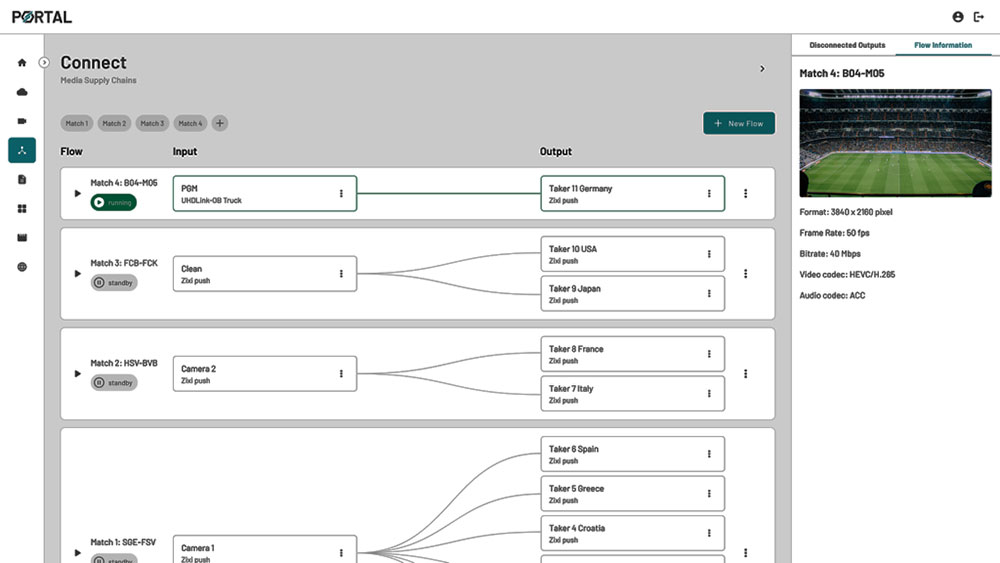The image size is (1000, 563).
Task: Click the New Flow button
Action: pos(739,123)
